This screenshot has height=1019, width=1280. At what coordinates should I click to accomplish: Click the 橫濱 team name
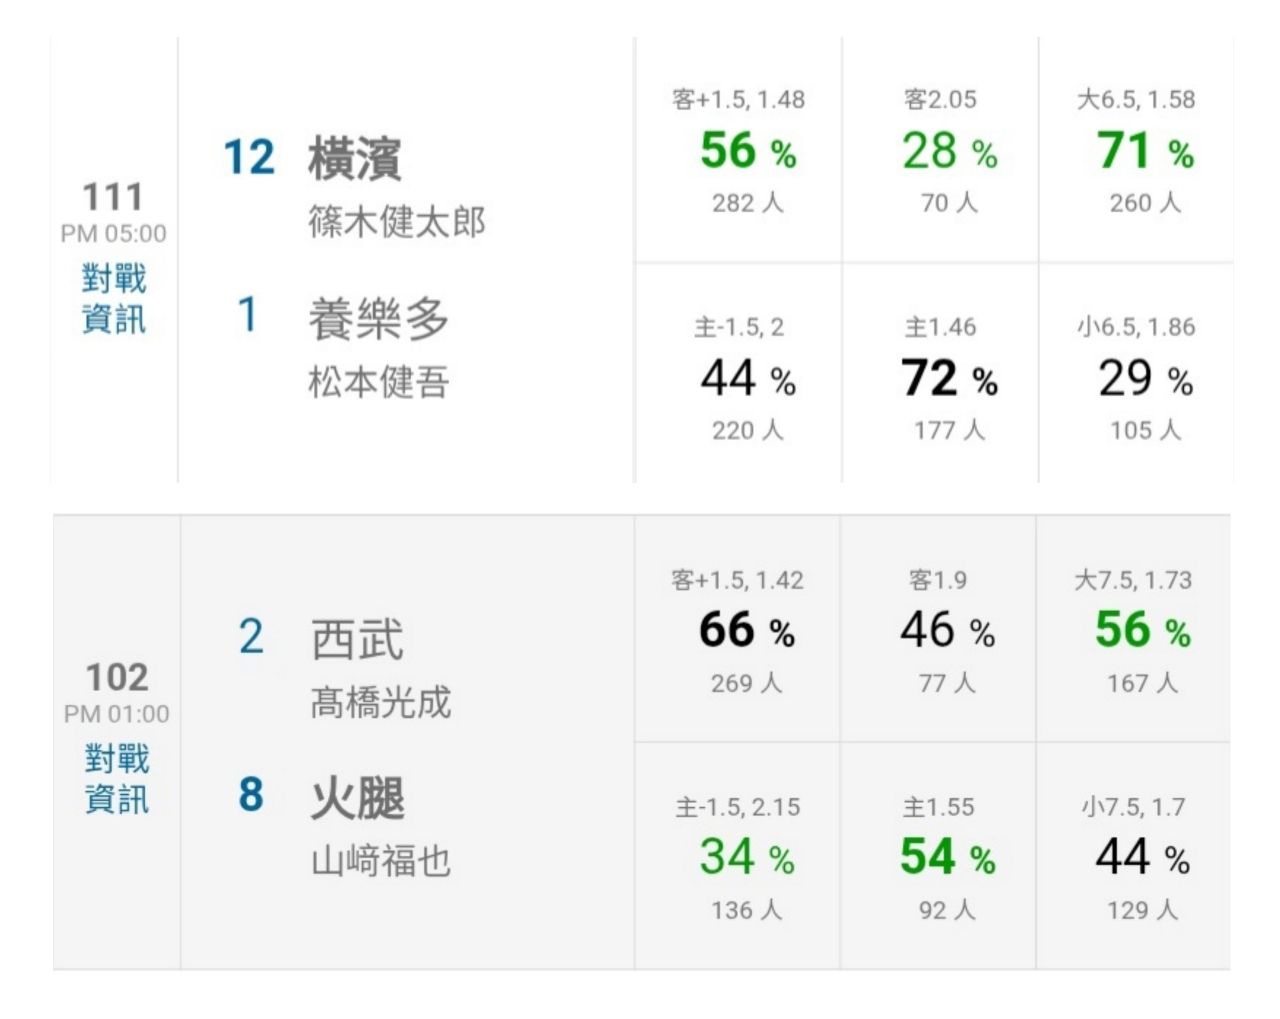tap(354, 159)
